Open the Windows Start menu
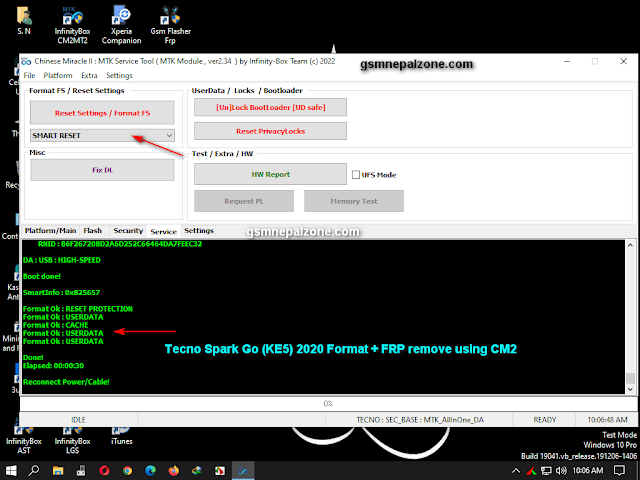This screenshot has width=640, height=480. pyautogui.click(x=11, y=471)
